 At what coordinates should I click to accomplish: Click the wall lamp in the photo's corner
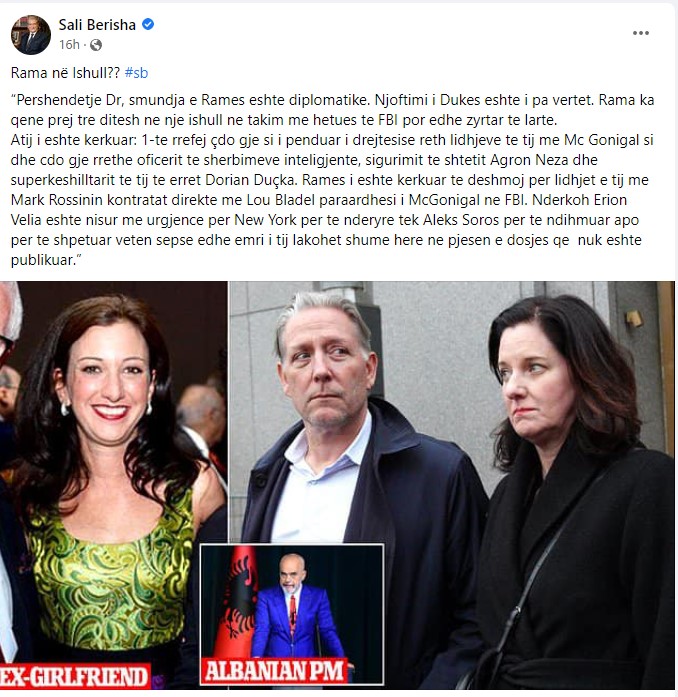click(634, 318)
